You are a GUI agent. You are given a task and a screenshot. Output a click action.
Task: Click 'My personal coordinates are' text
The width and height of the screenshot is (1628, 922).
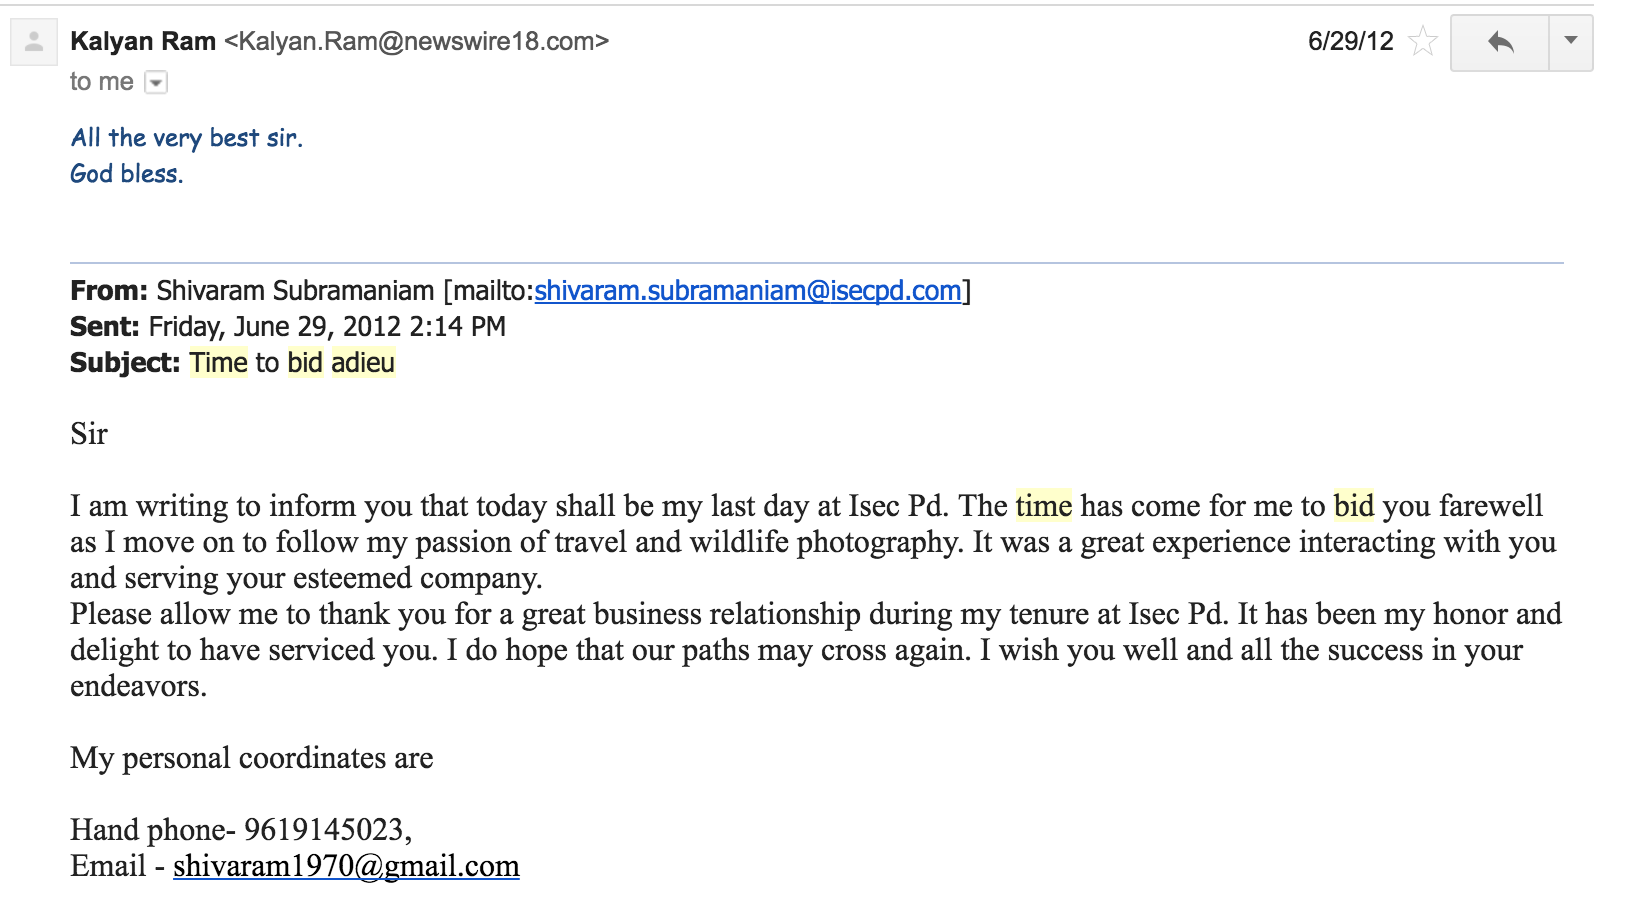pos(252,759)
